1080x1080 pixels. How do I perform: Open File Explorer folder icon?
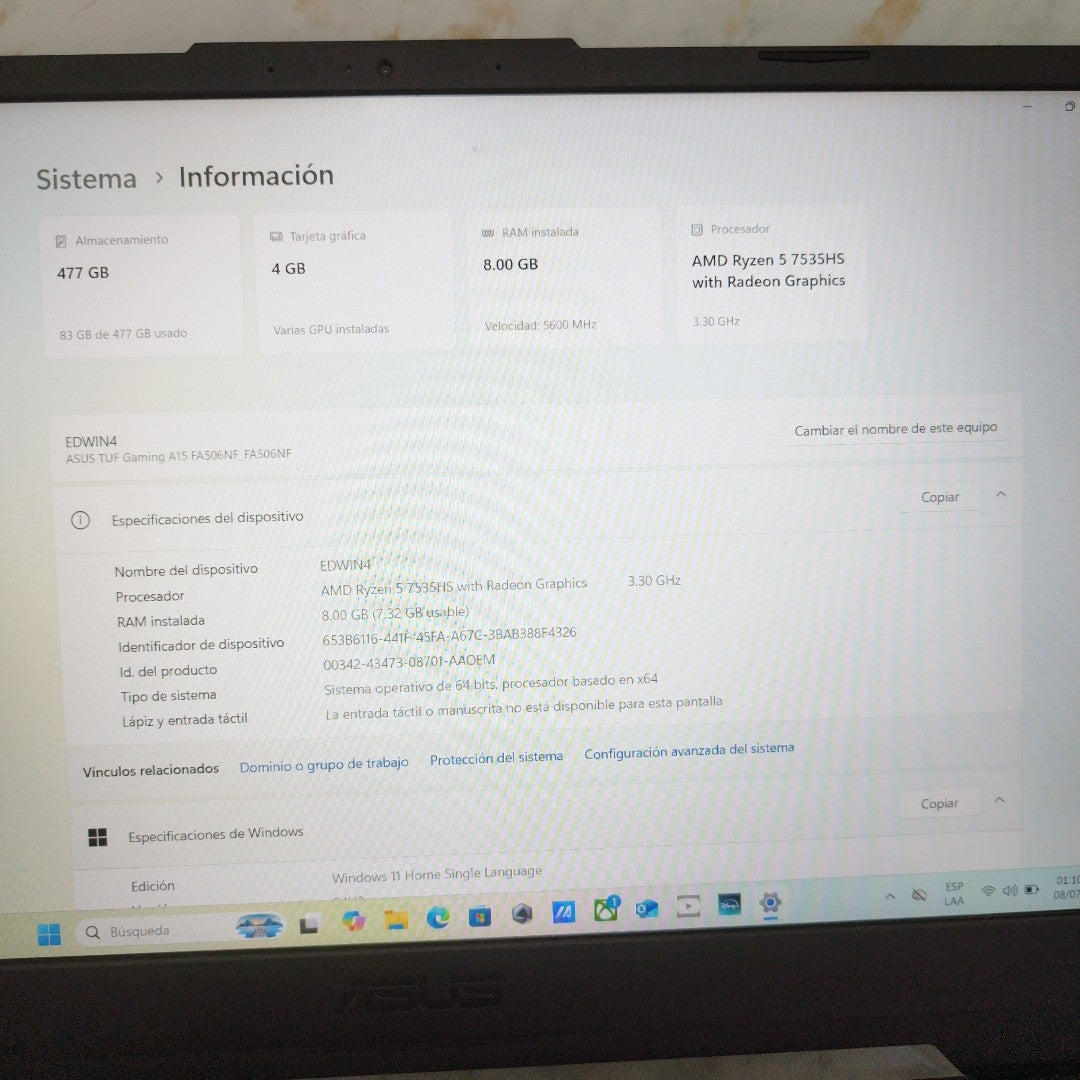tap(396, 920)
